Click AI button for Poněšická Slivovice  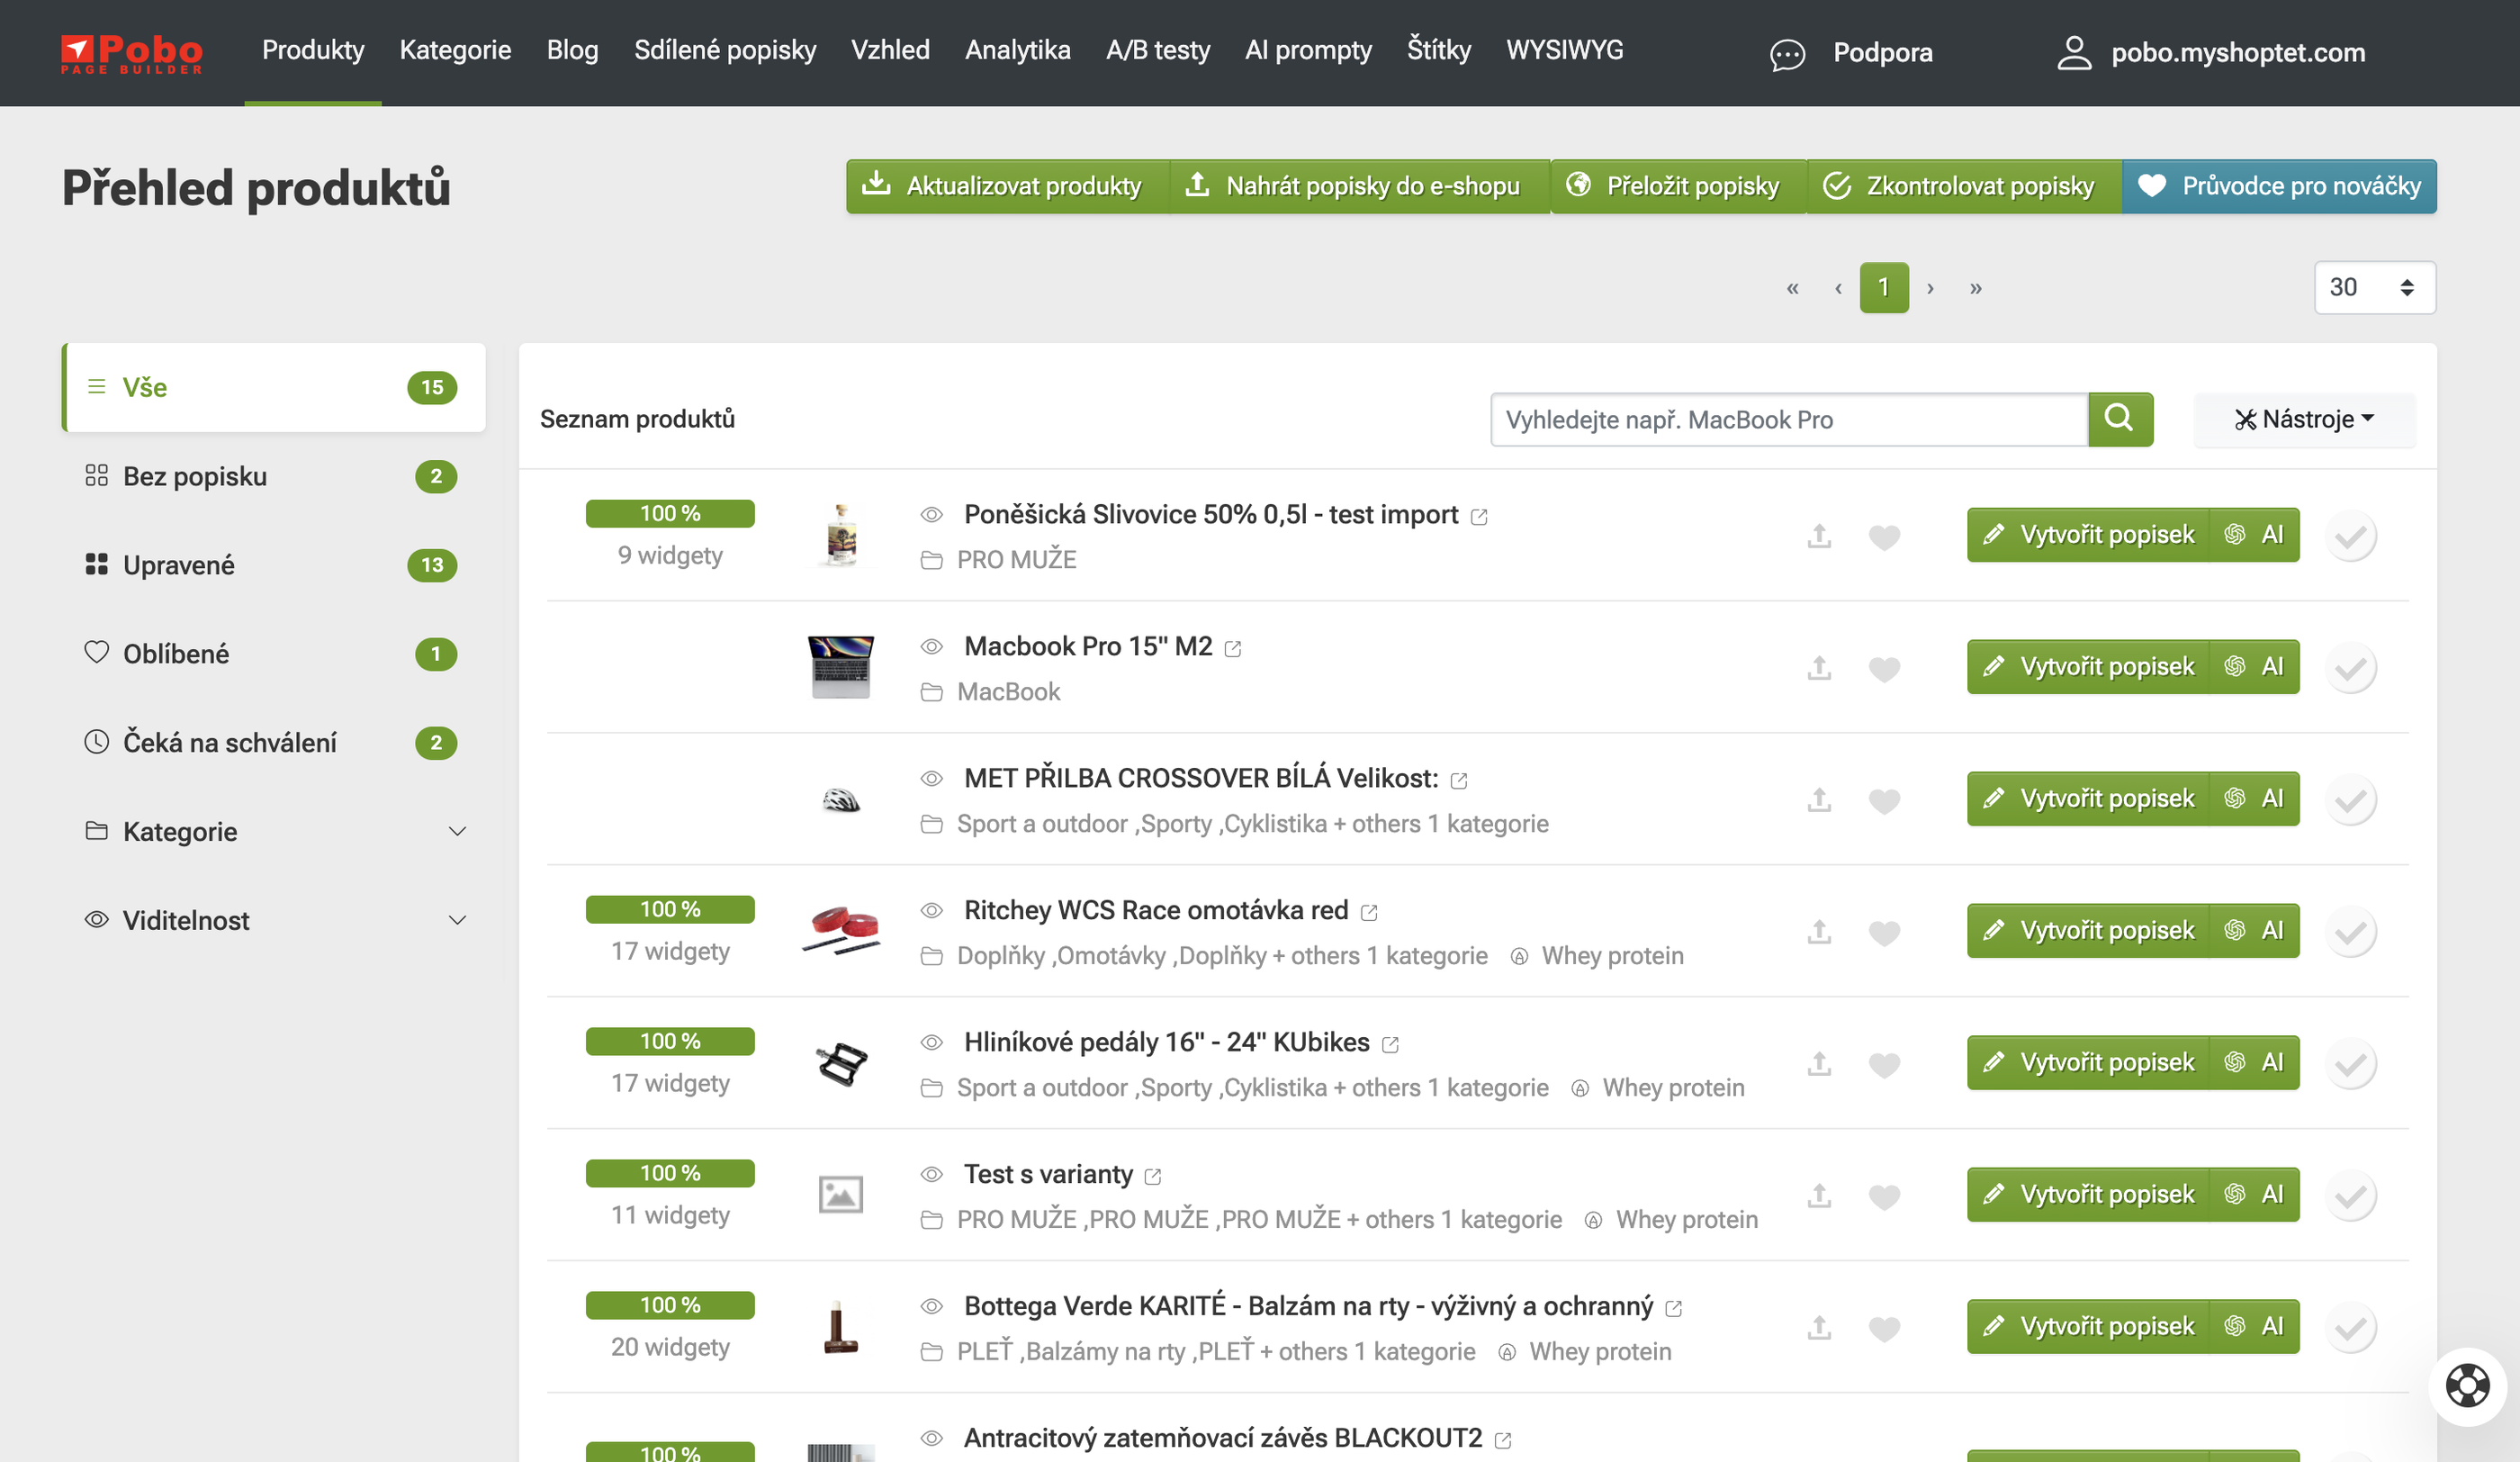click(2255, 535)
